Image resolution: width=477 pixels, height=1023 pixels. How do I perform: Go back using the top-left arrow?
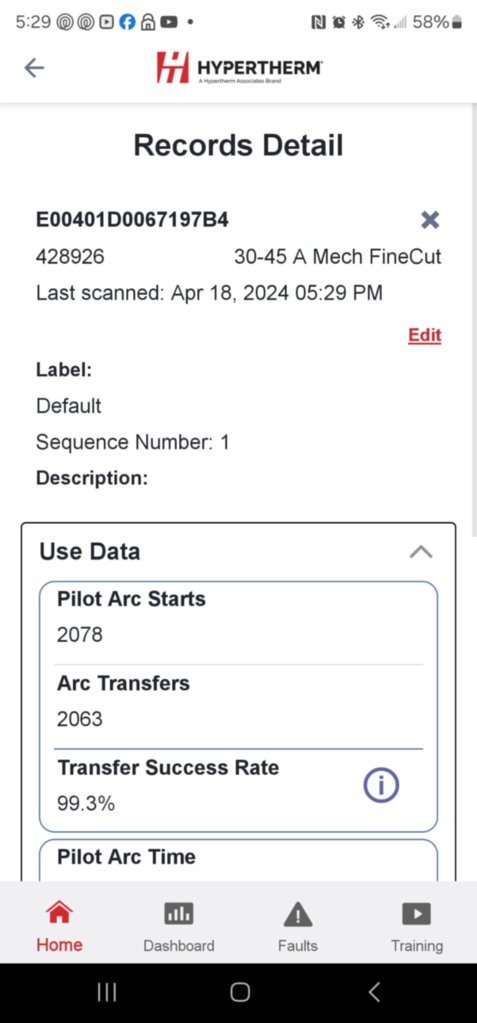tap(34, 68)
